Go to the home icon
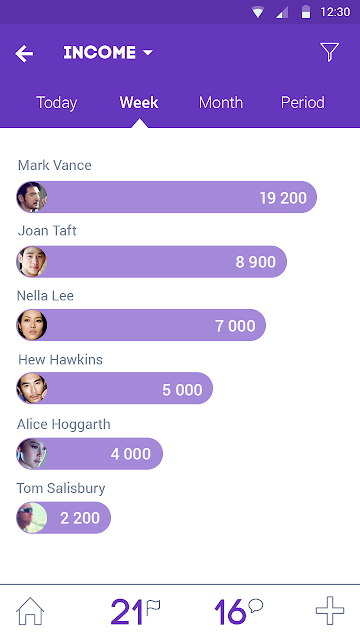 click(x=30, y=611)
